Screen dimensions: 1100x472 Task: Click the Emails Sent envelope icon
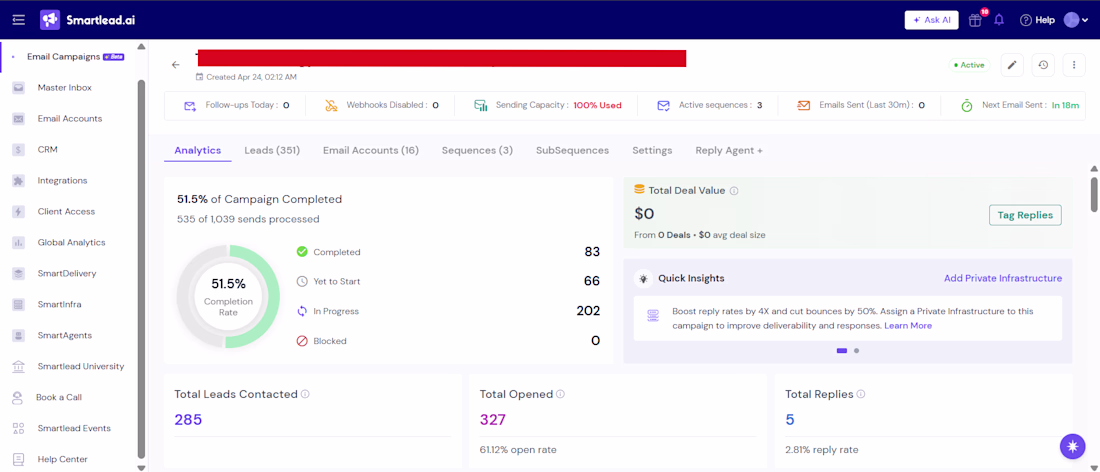click(x=804, y=106)
